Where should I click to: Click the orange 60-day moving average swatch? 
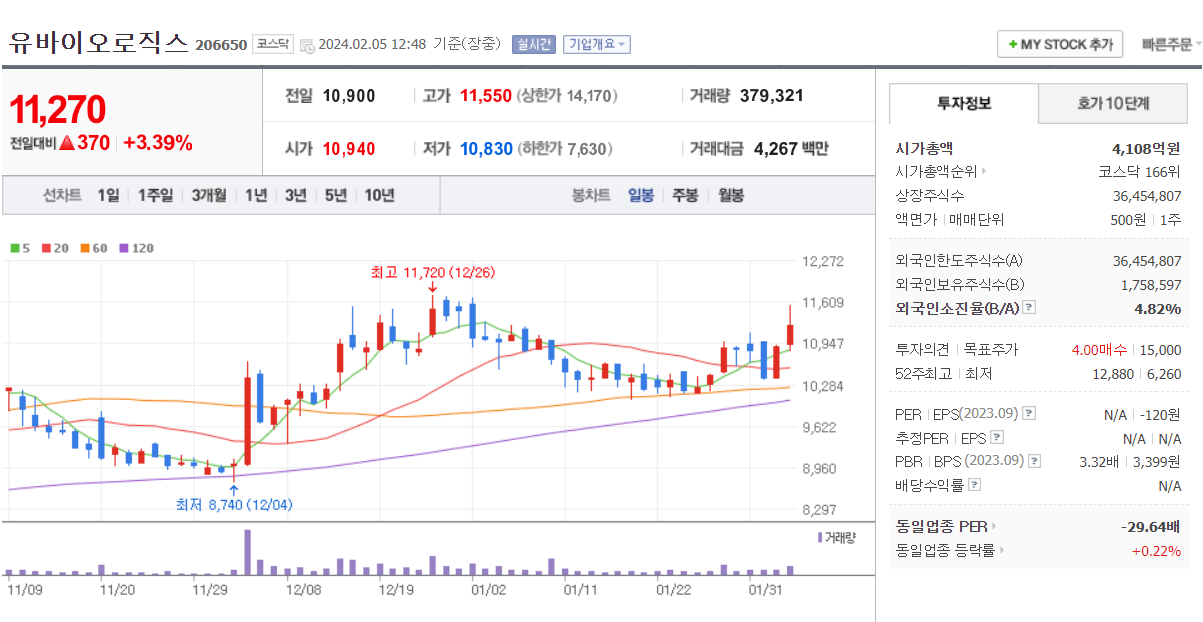(85, 248)
